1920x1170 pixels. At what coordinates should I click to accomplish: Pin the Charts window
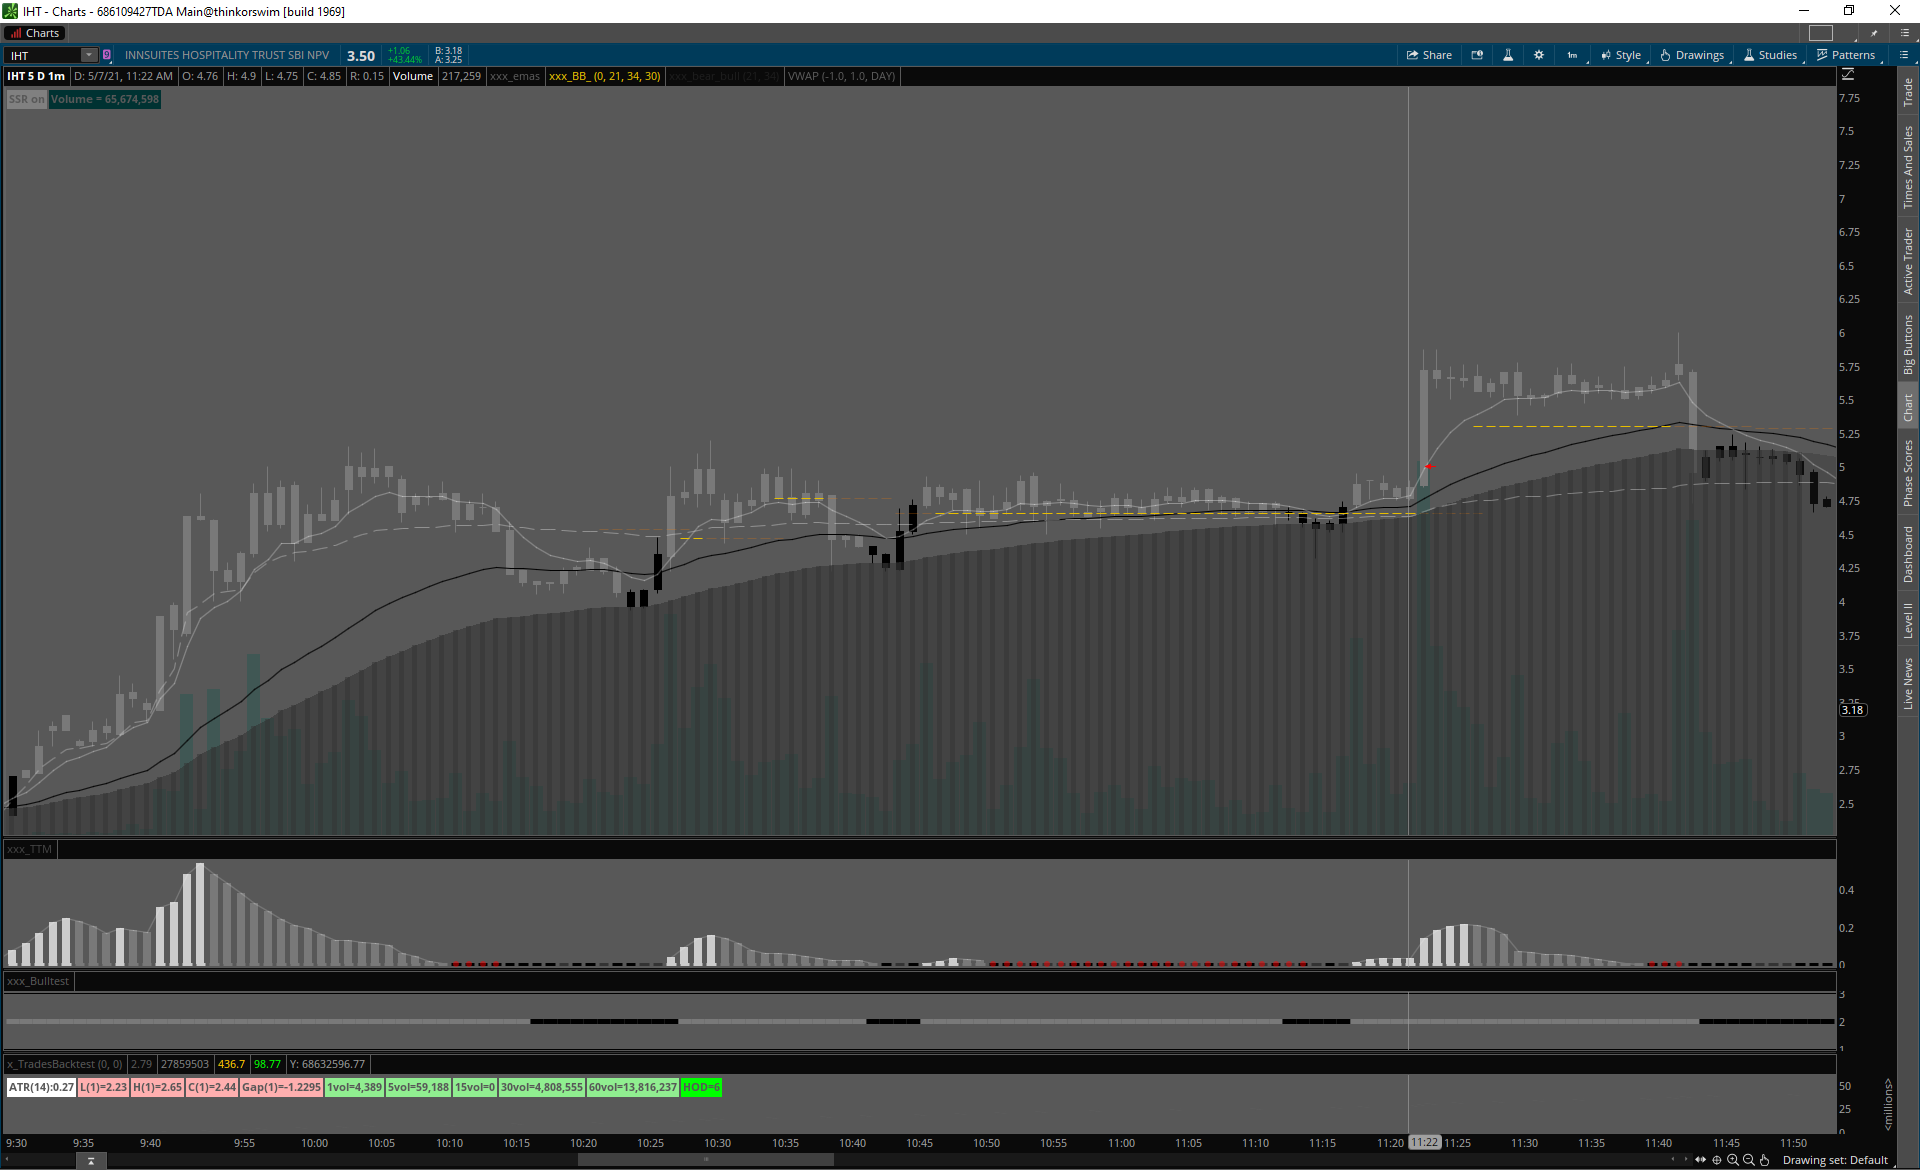pyautogui.click(x=1874, y=33)
